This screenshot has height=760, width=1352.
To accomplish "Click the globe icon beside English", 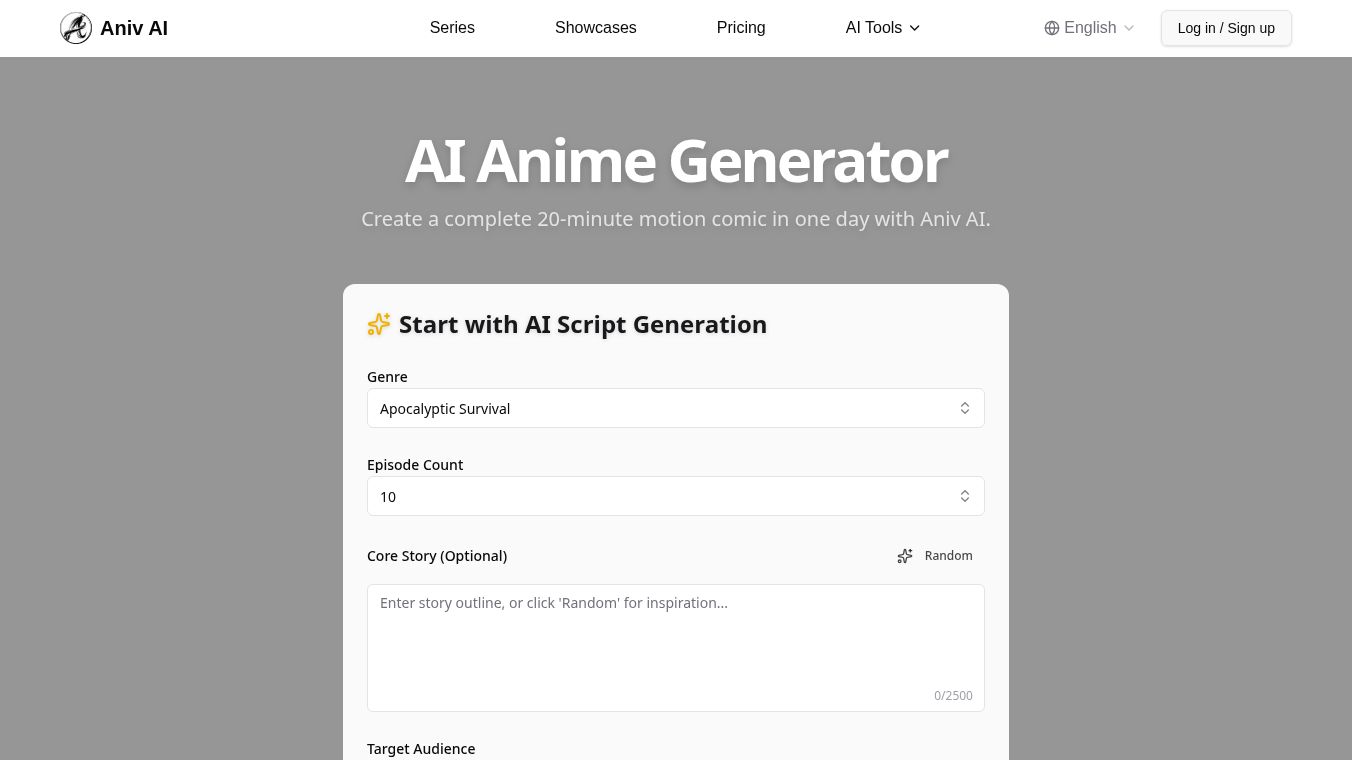I will point(1052,28).
